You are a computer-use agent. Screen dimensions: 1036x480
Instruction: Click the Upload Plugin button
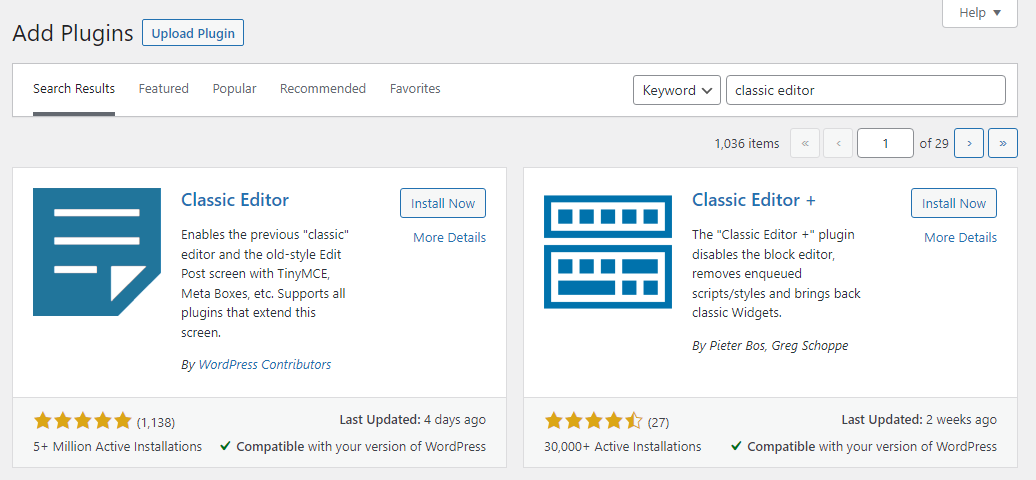point(193,33)
